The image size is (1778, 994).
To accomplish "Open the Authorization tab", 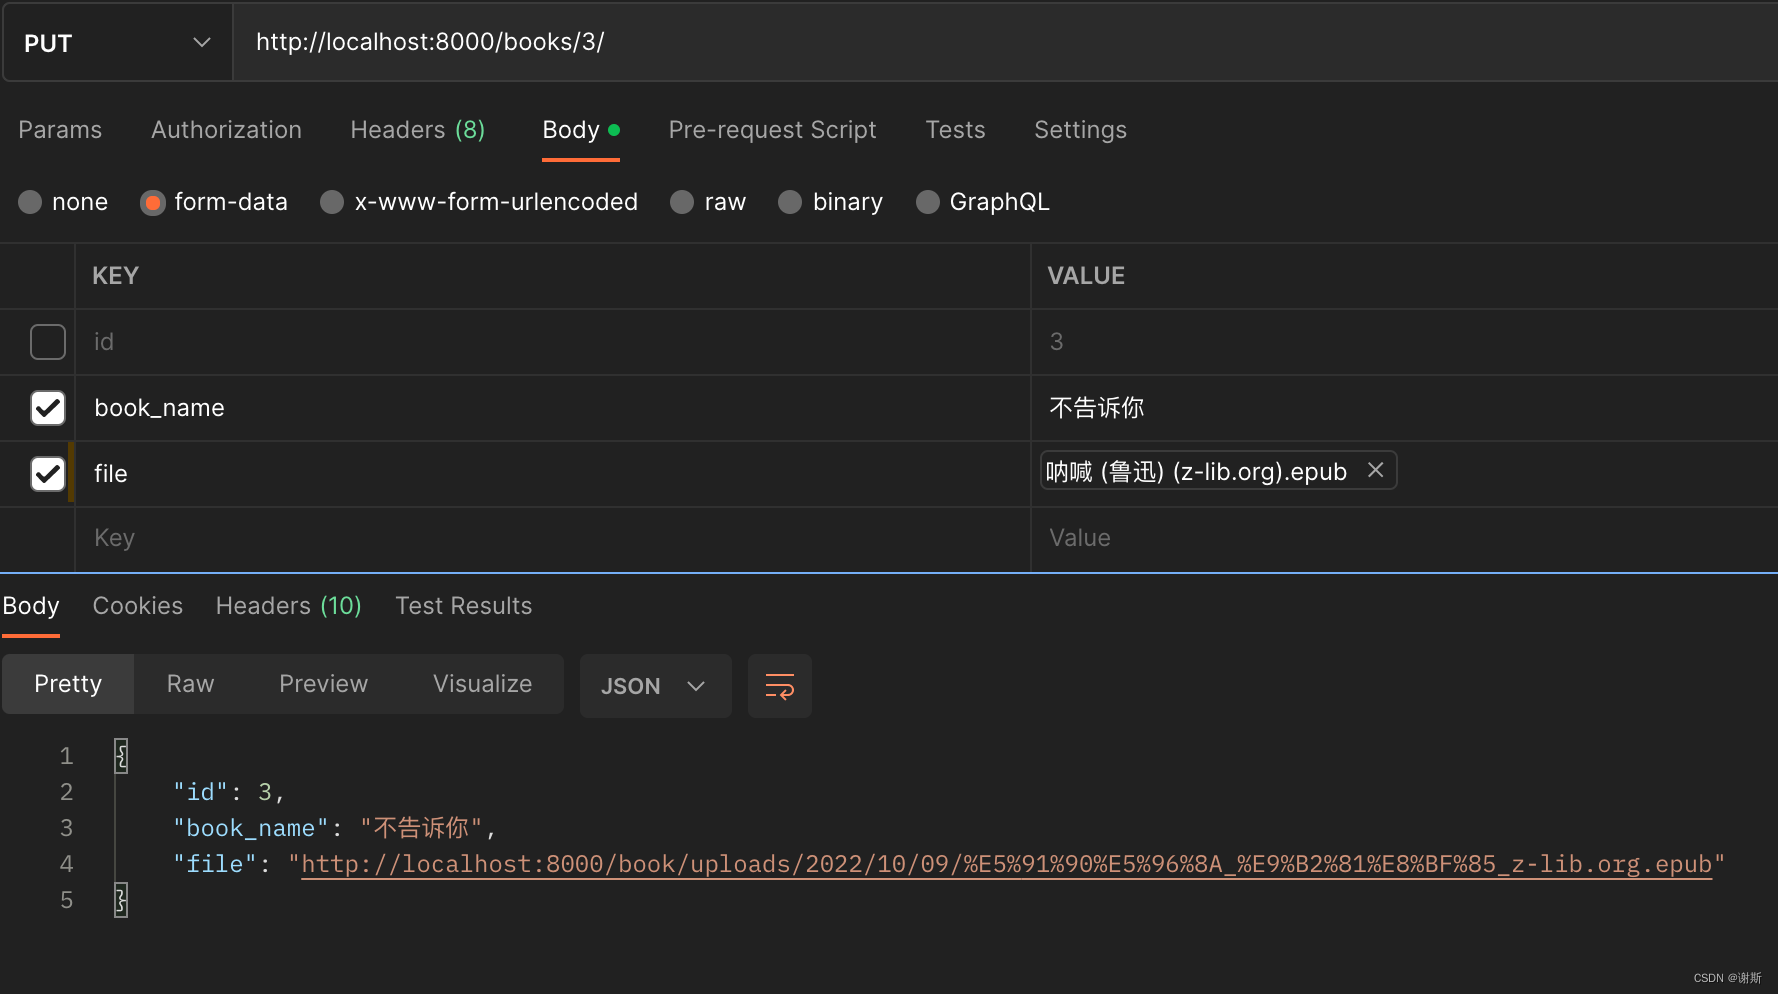I will (226, 130).
